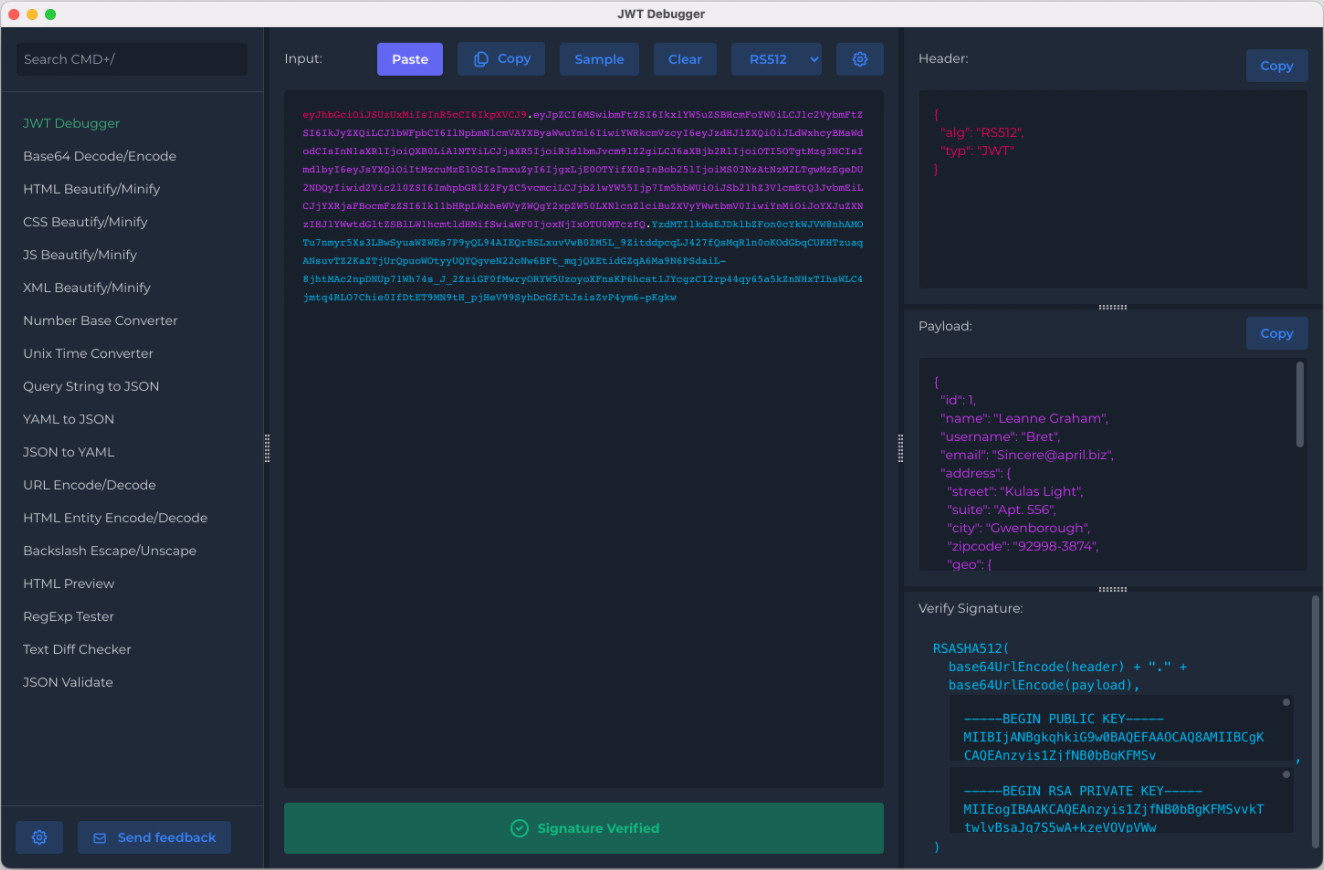Screen dimensions: 1324x870
Task: Clear the JWT input
Action: point(685,59)
